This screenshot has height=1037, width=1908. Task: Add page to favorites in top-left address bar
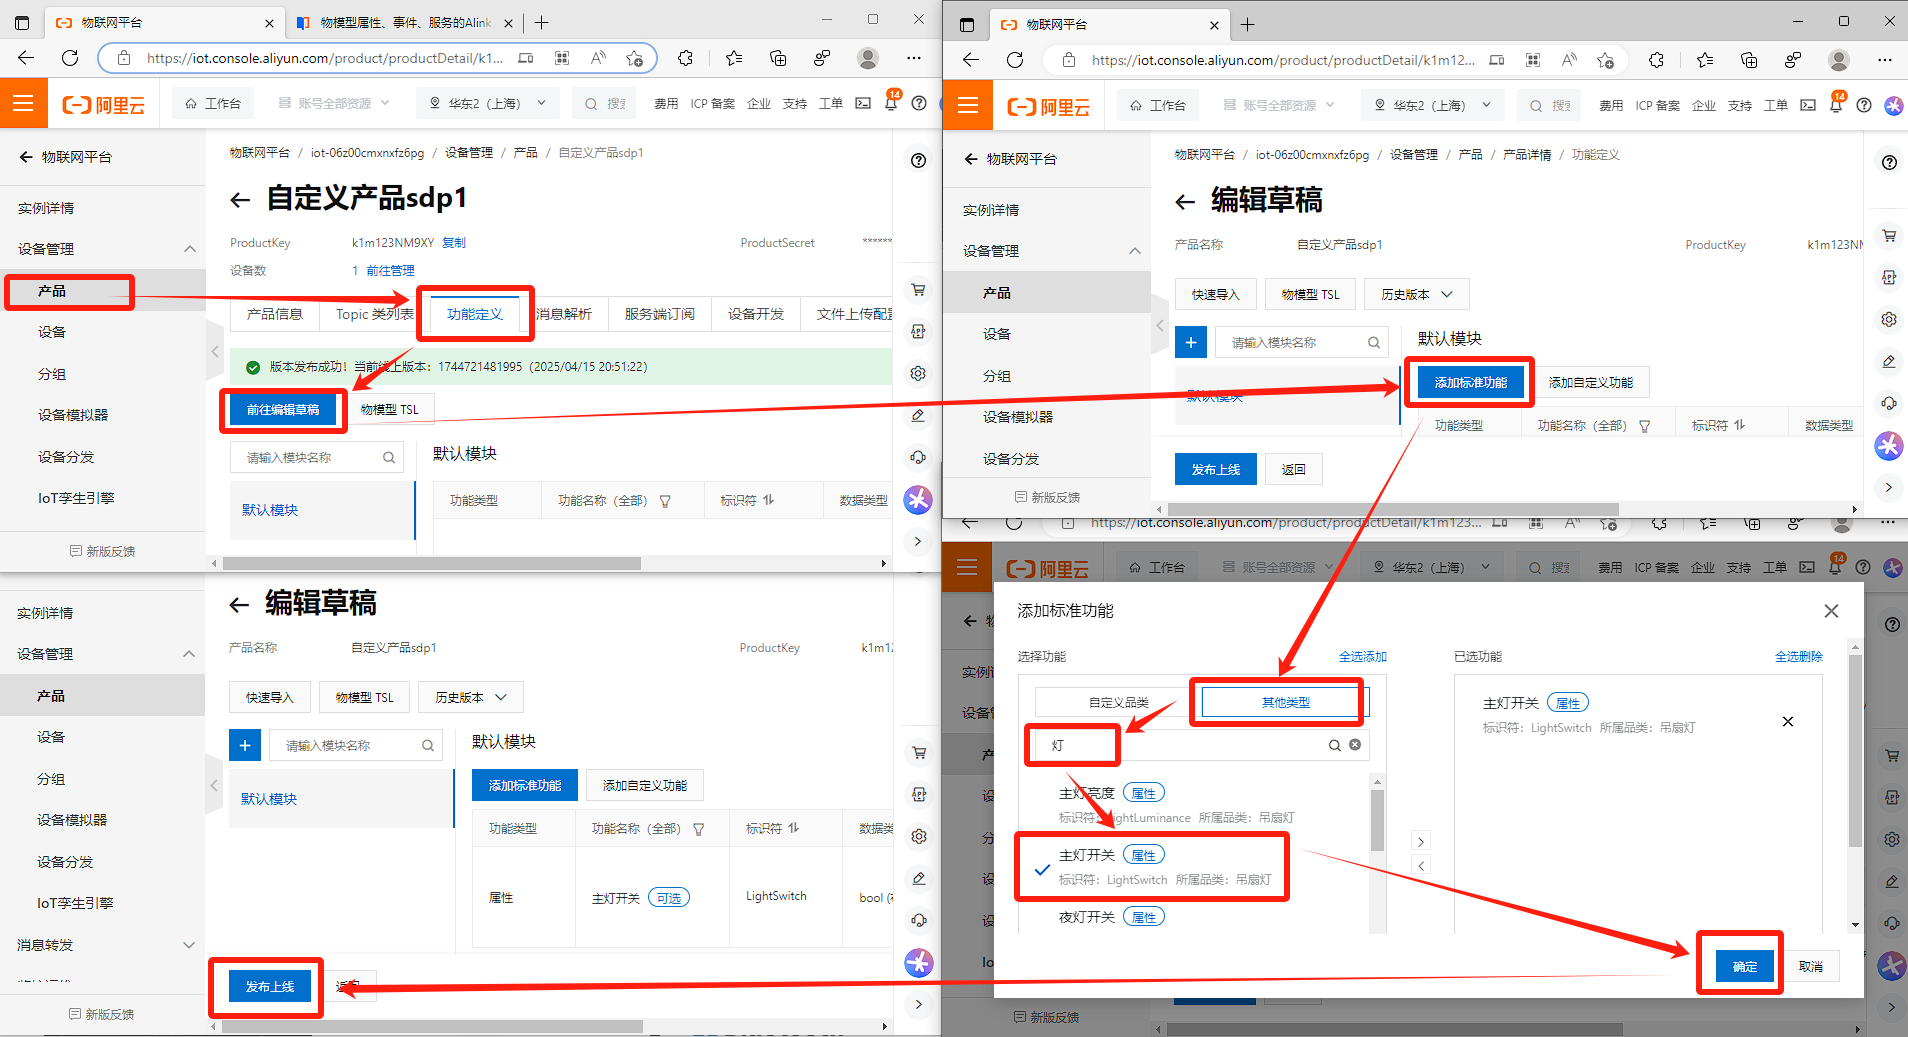634,58
